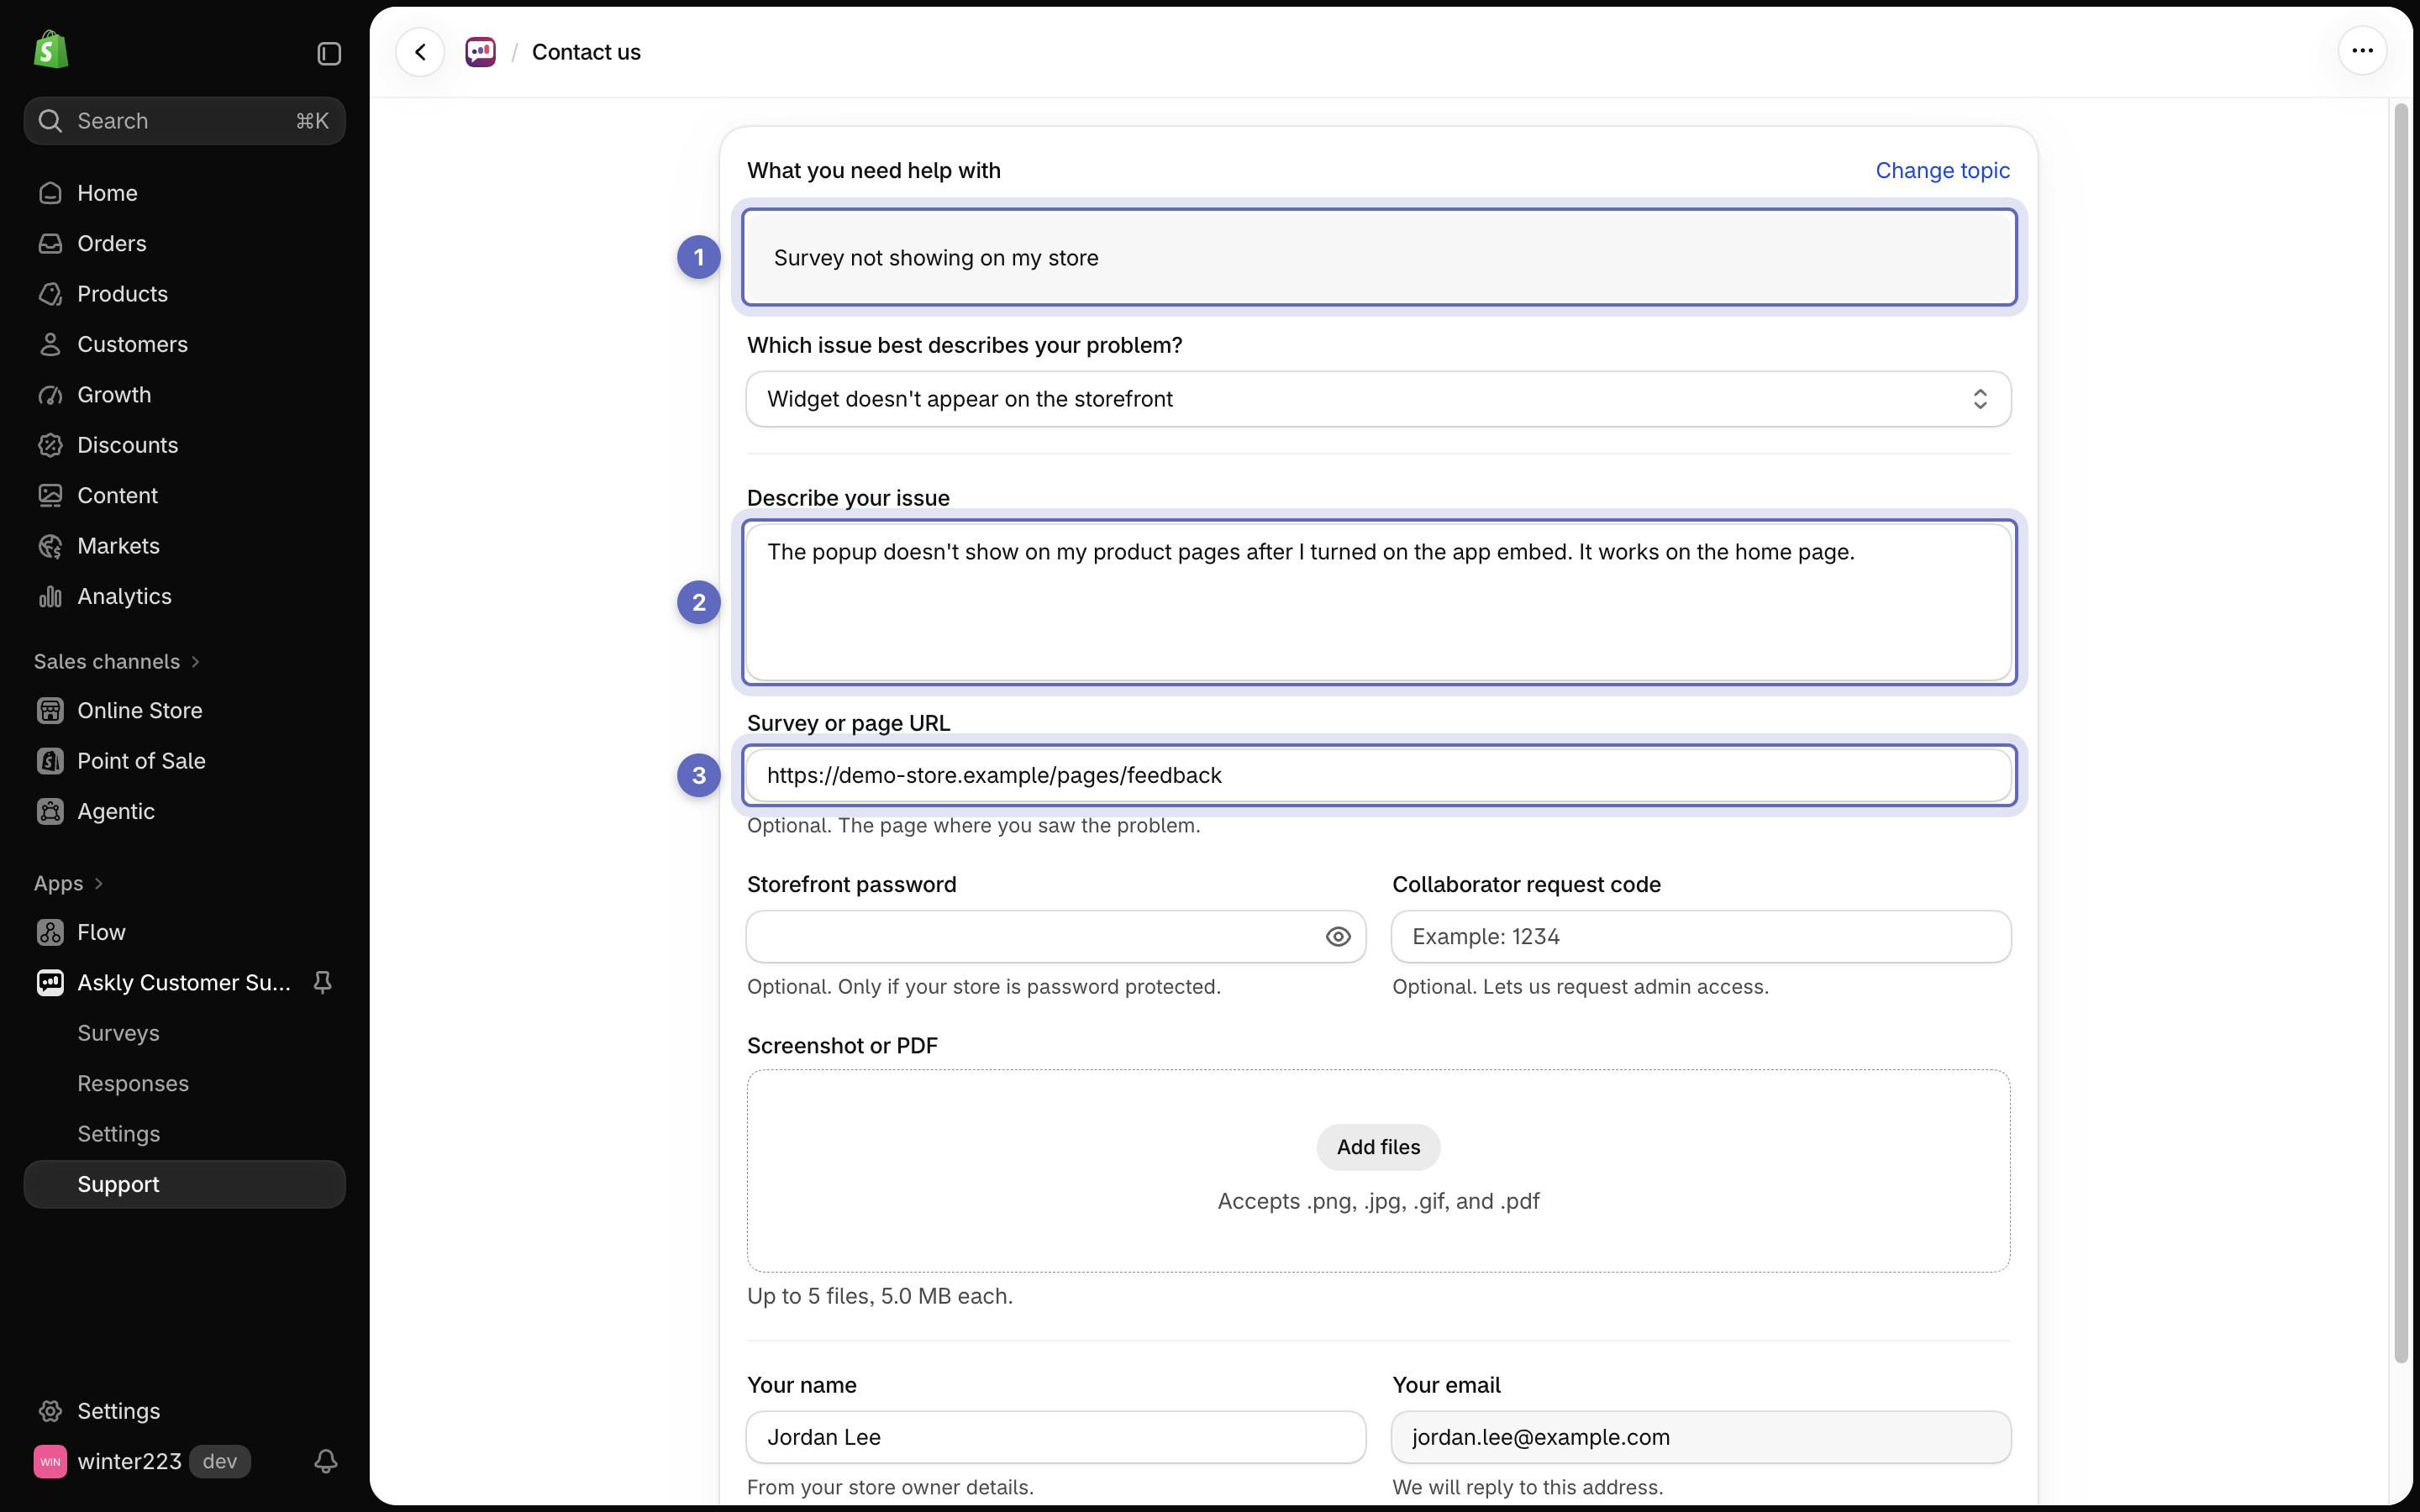Click the Online Store storefront icon

[50, 710]
